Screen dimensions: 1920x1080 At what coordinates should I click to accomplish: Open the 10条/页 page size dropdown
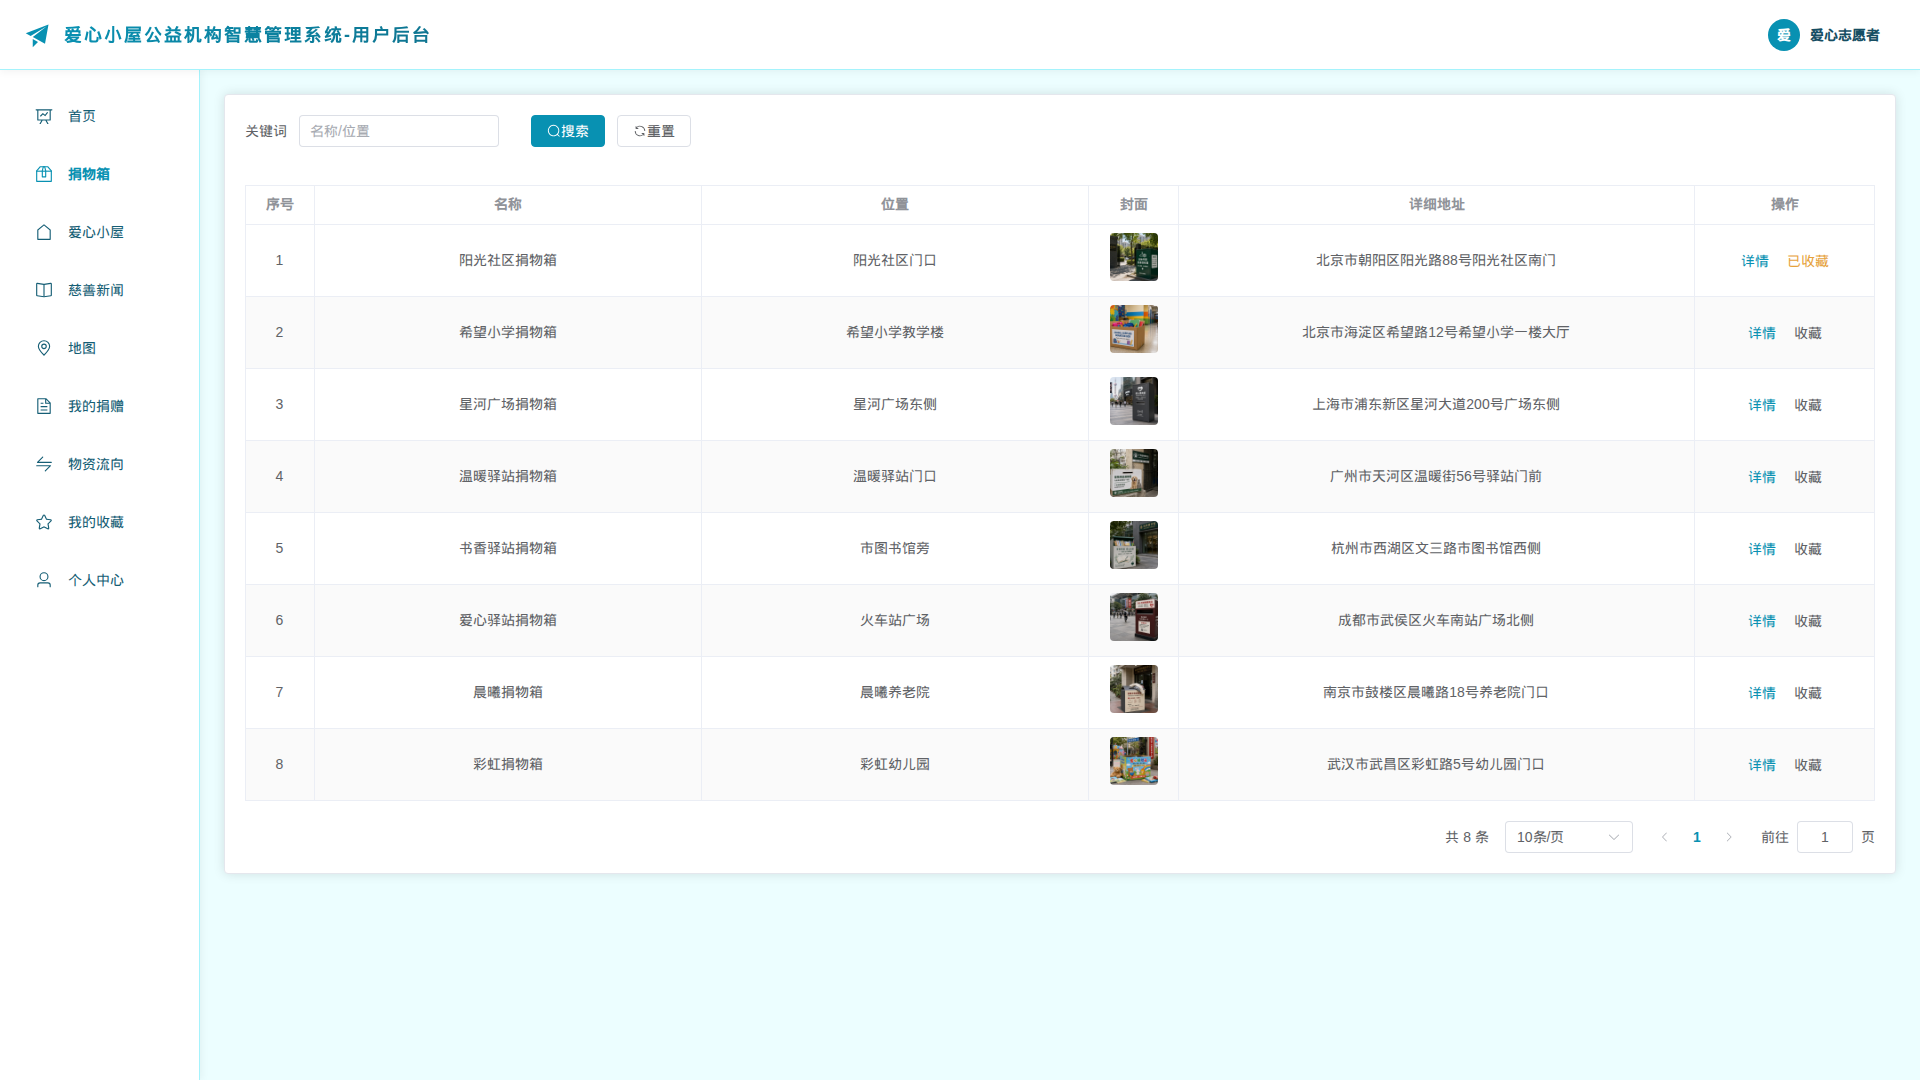click(x=1568, y=837)
